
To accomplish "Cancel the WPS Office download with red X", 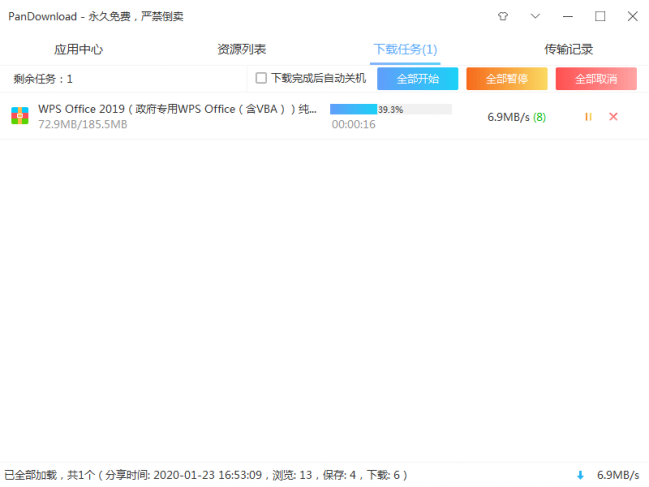I will [x=613, y=117].
